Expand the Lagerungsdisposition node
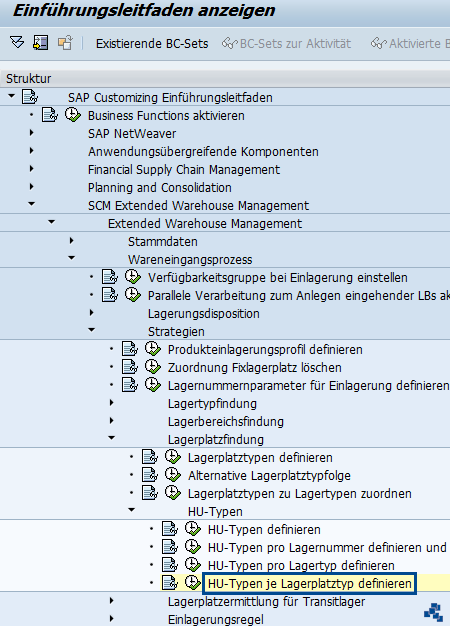Image resolution: width=450 pixels, height=626 pixels. (x=91, y=313)
